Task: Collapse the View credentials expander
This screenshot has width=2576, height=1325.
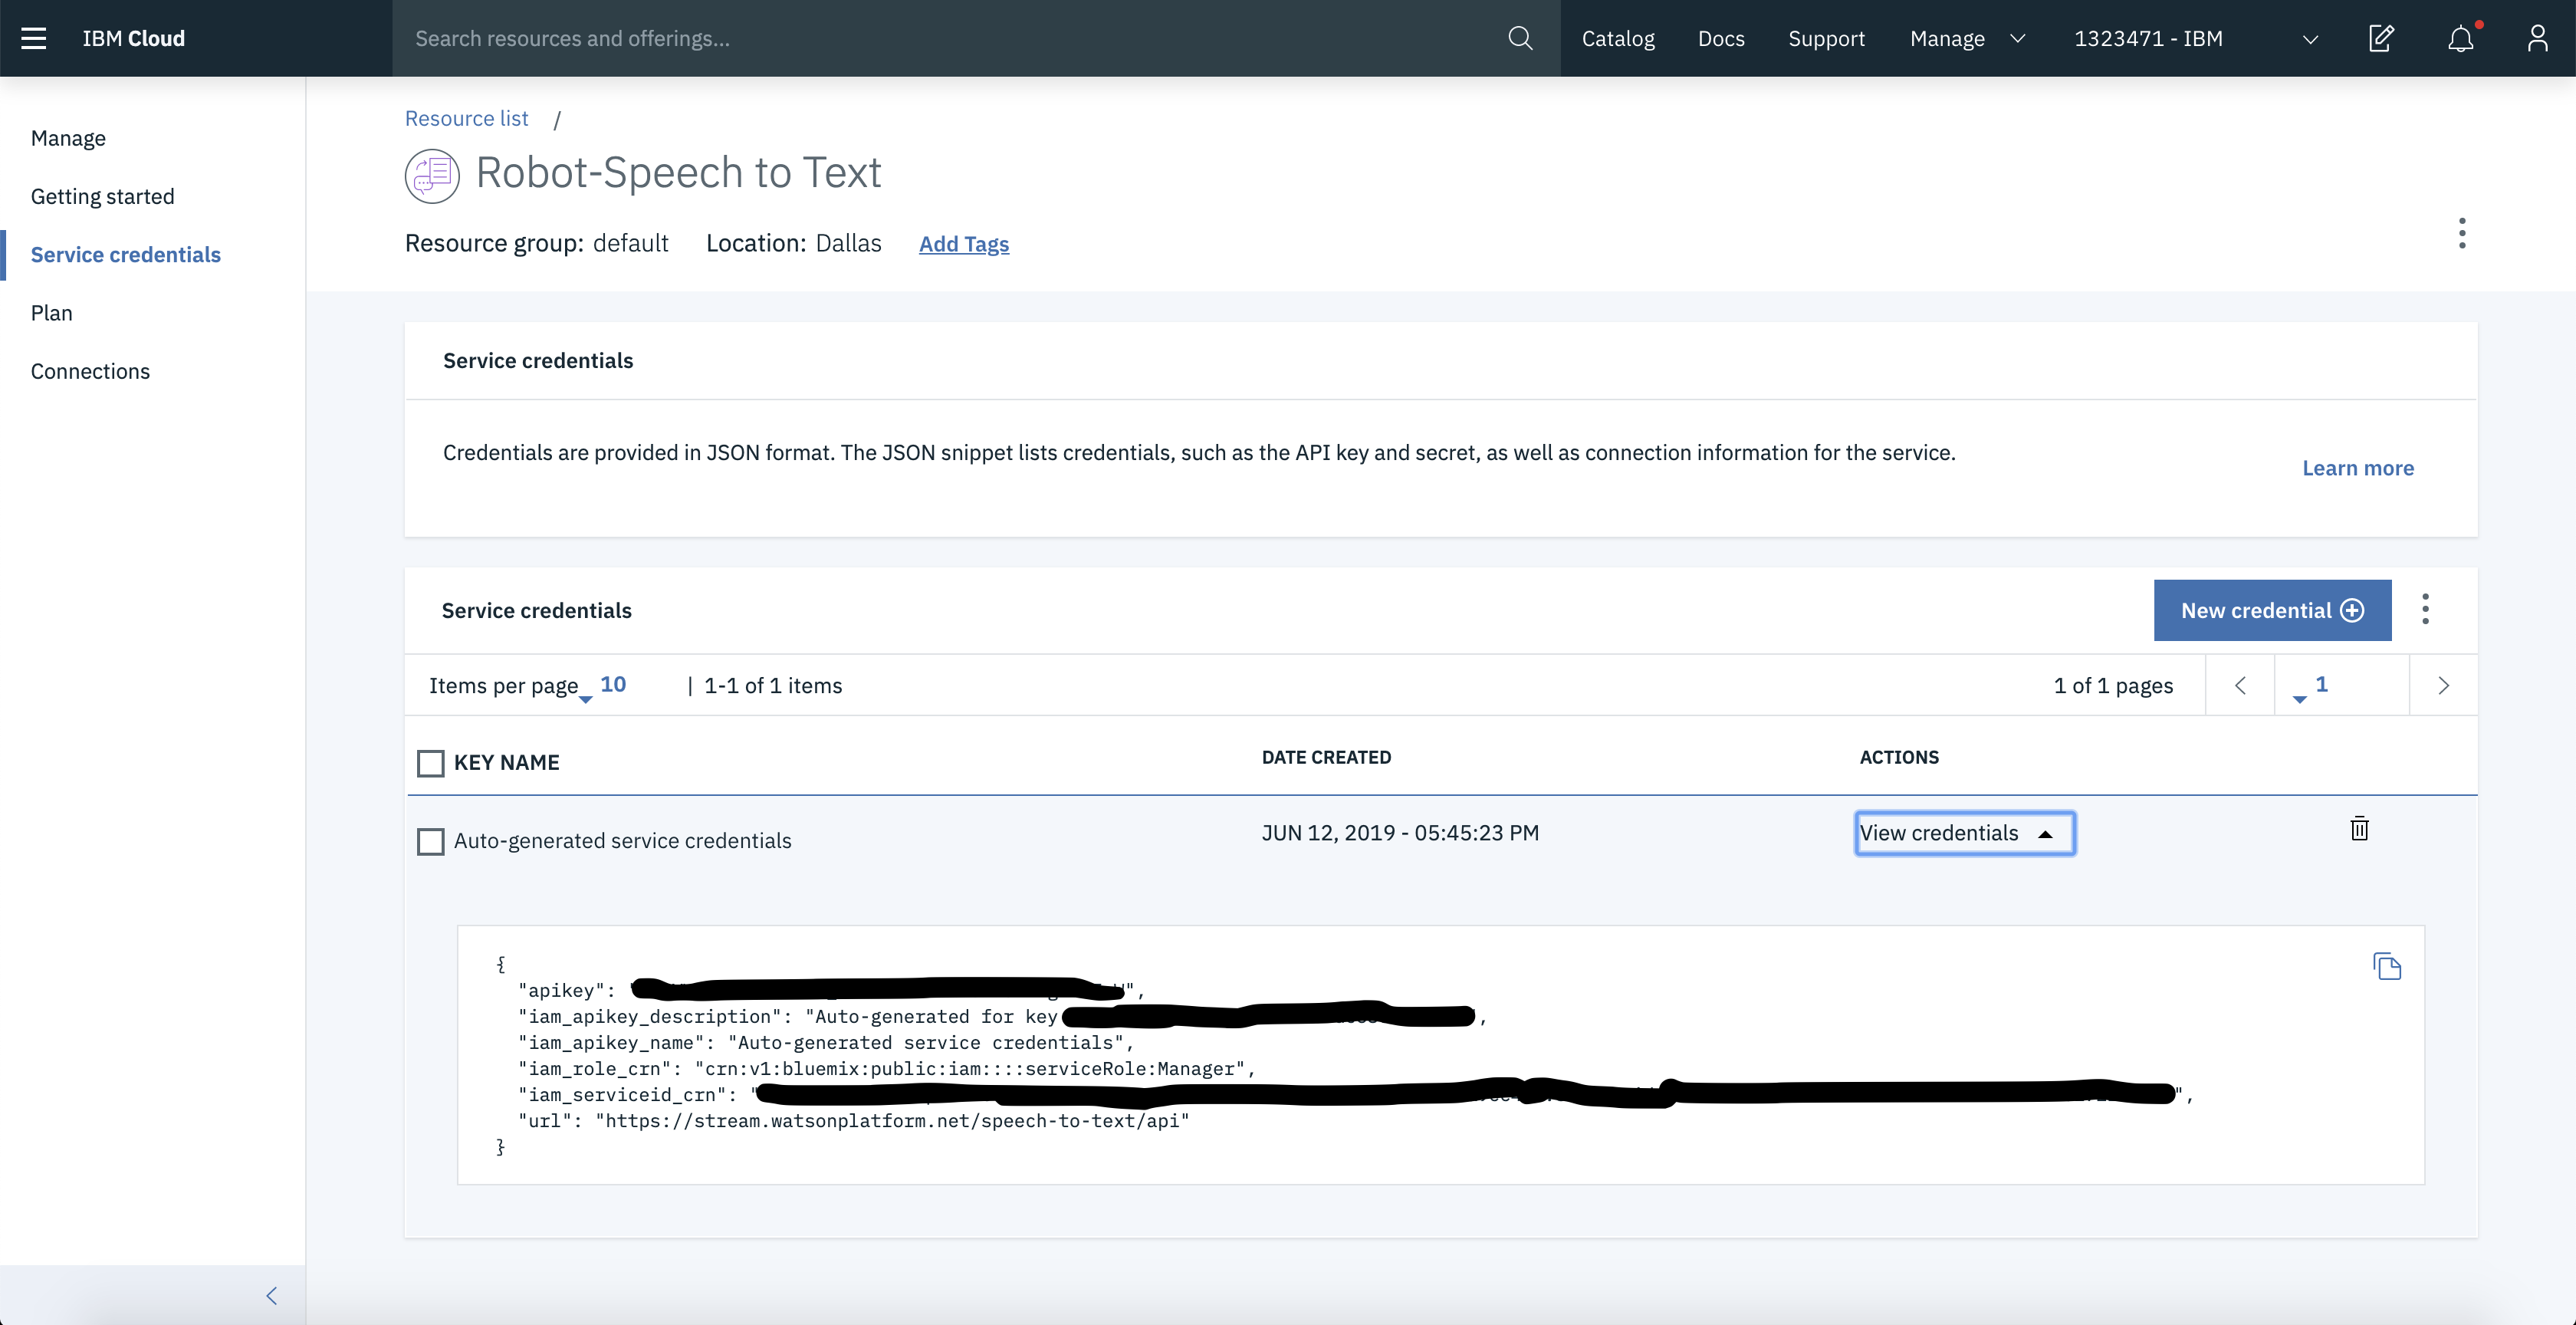Action: (x=1964, y=833)
